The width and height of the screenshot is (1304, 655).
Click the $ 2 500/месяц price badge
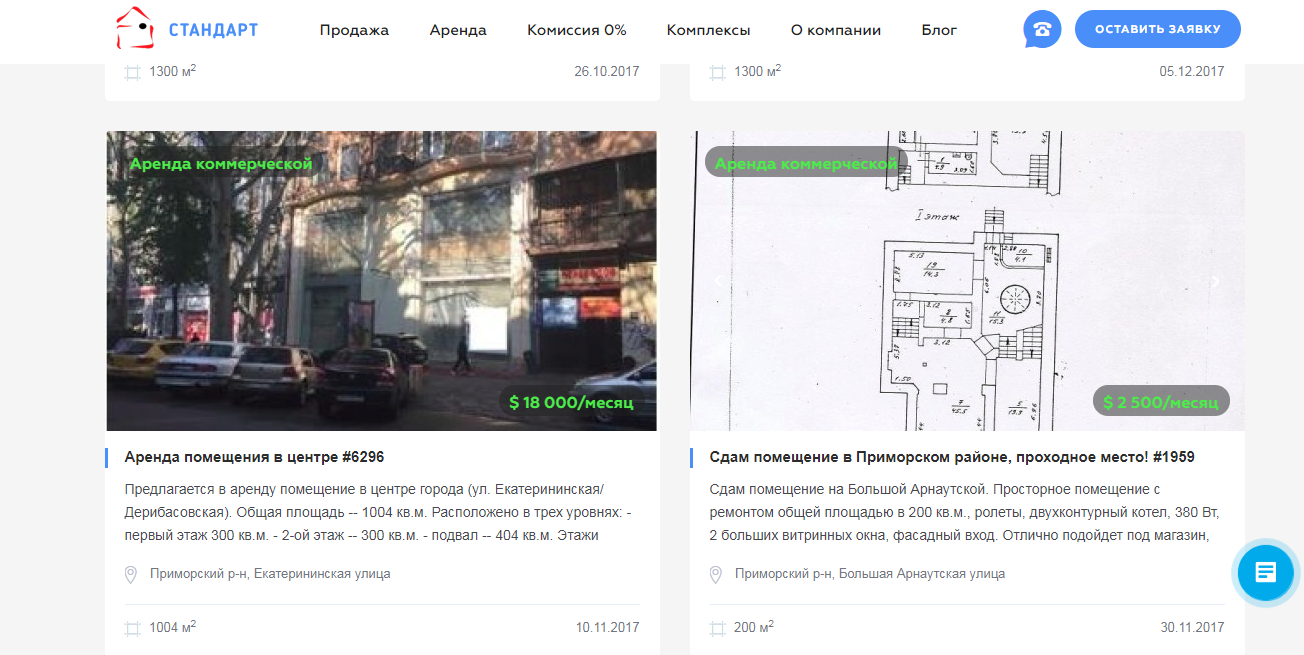click(1160, 402)
